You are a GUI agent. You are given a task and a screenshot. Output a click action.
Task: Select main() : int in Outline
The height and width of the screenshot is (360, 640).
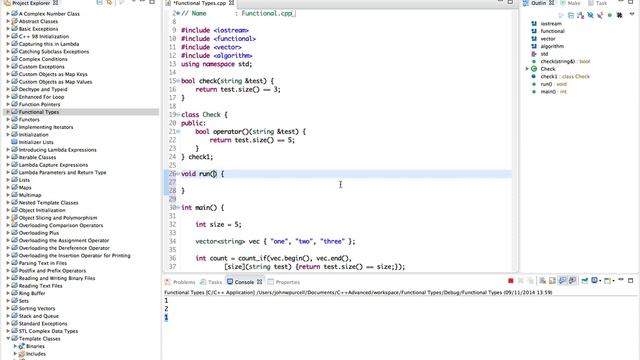(x=553, y=91)
